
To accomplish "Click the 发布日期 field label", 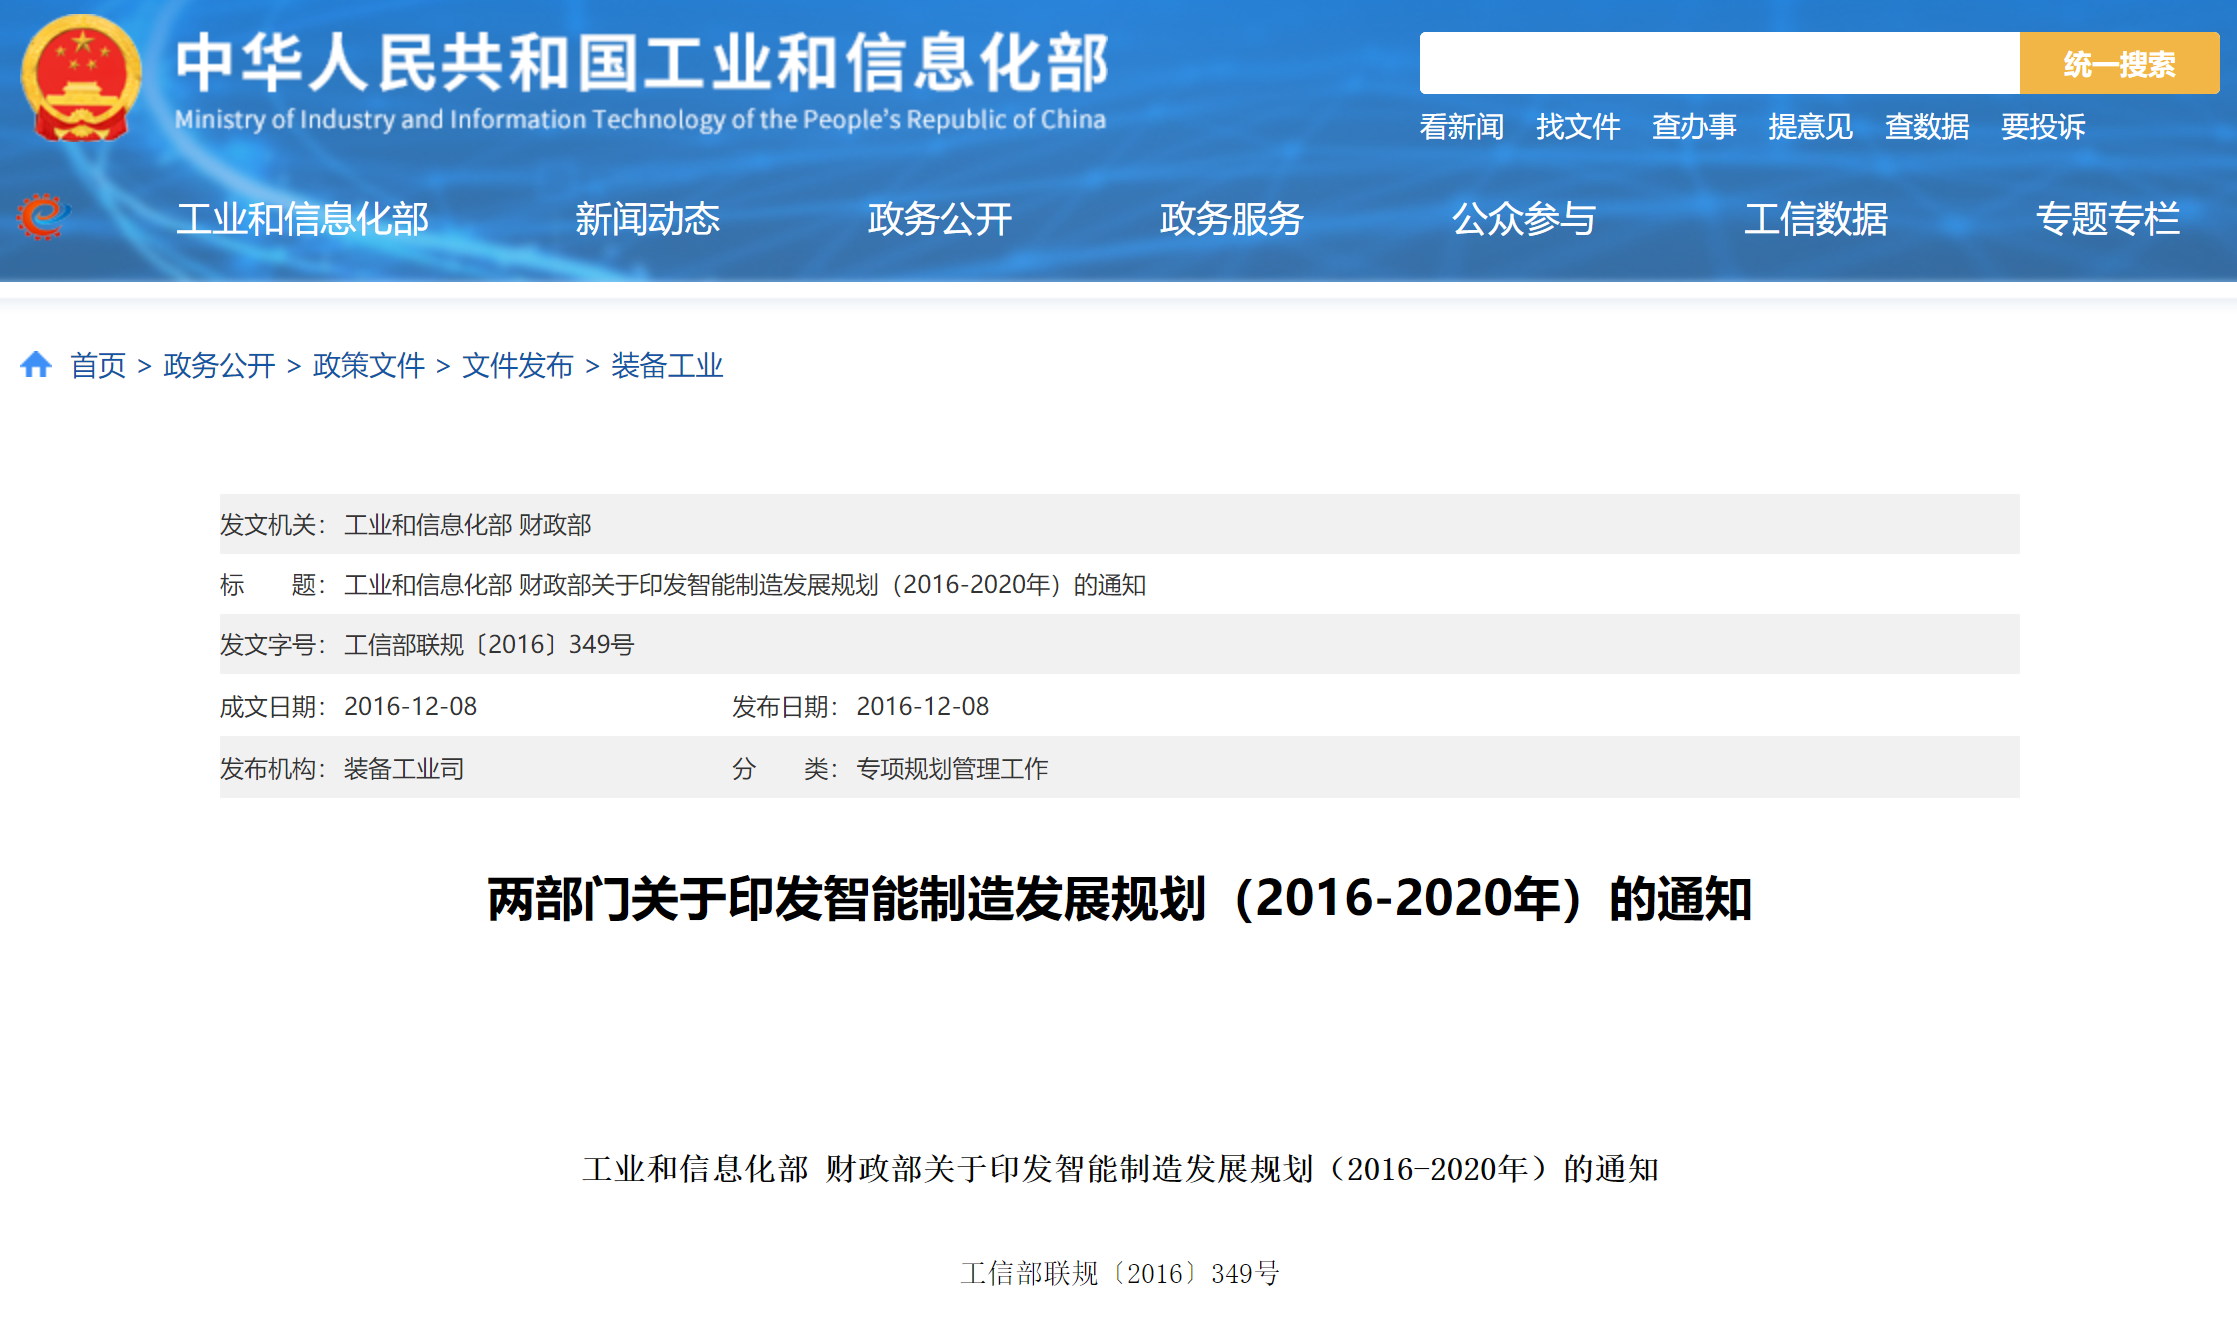I will coord(785,706).
